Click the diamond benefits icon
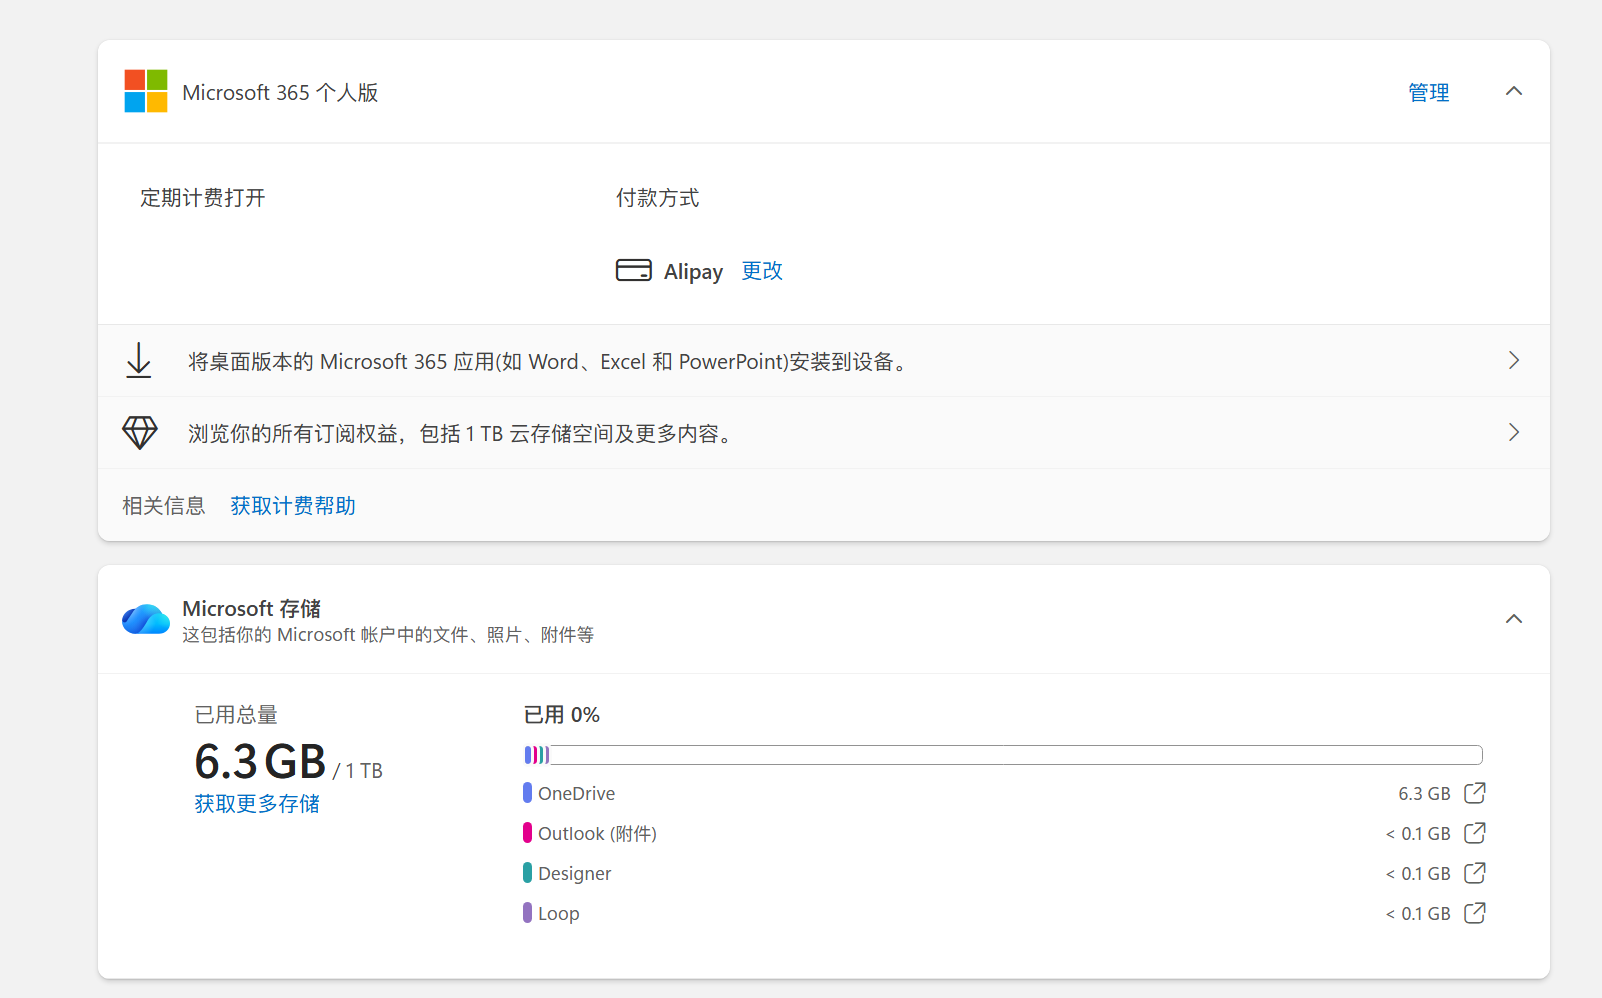Screen dimensions: 1602x998 coord(140,433)
